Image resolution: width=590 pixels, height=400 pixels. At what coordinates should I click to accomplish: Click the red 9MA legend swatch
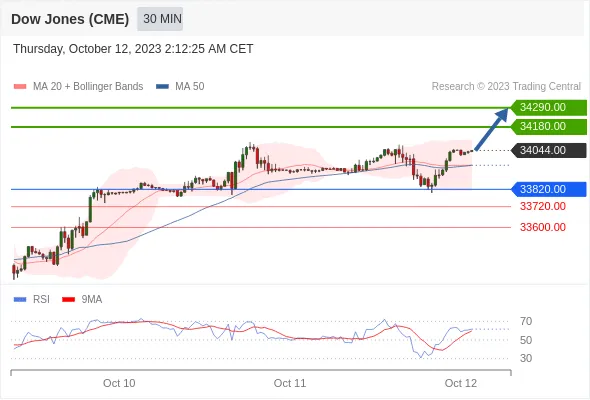[68, 300]
